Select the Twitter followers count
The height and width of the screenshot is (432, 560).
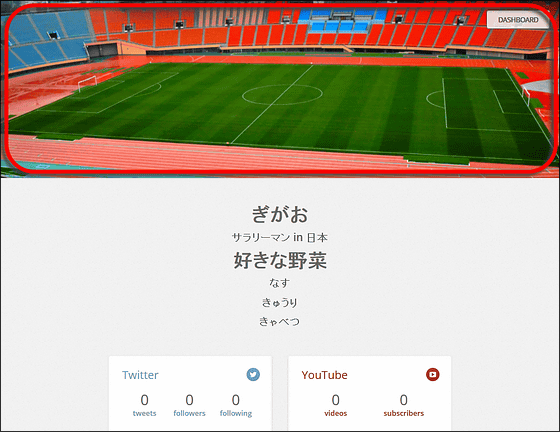(x=189, y=400)
